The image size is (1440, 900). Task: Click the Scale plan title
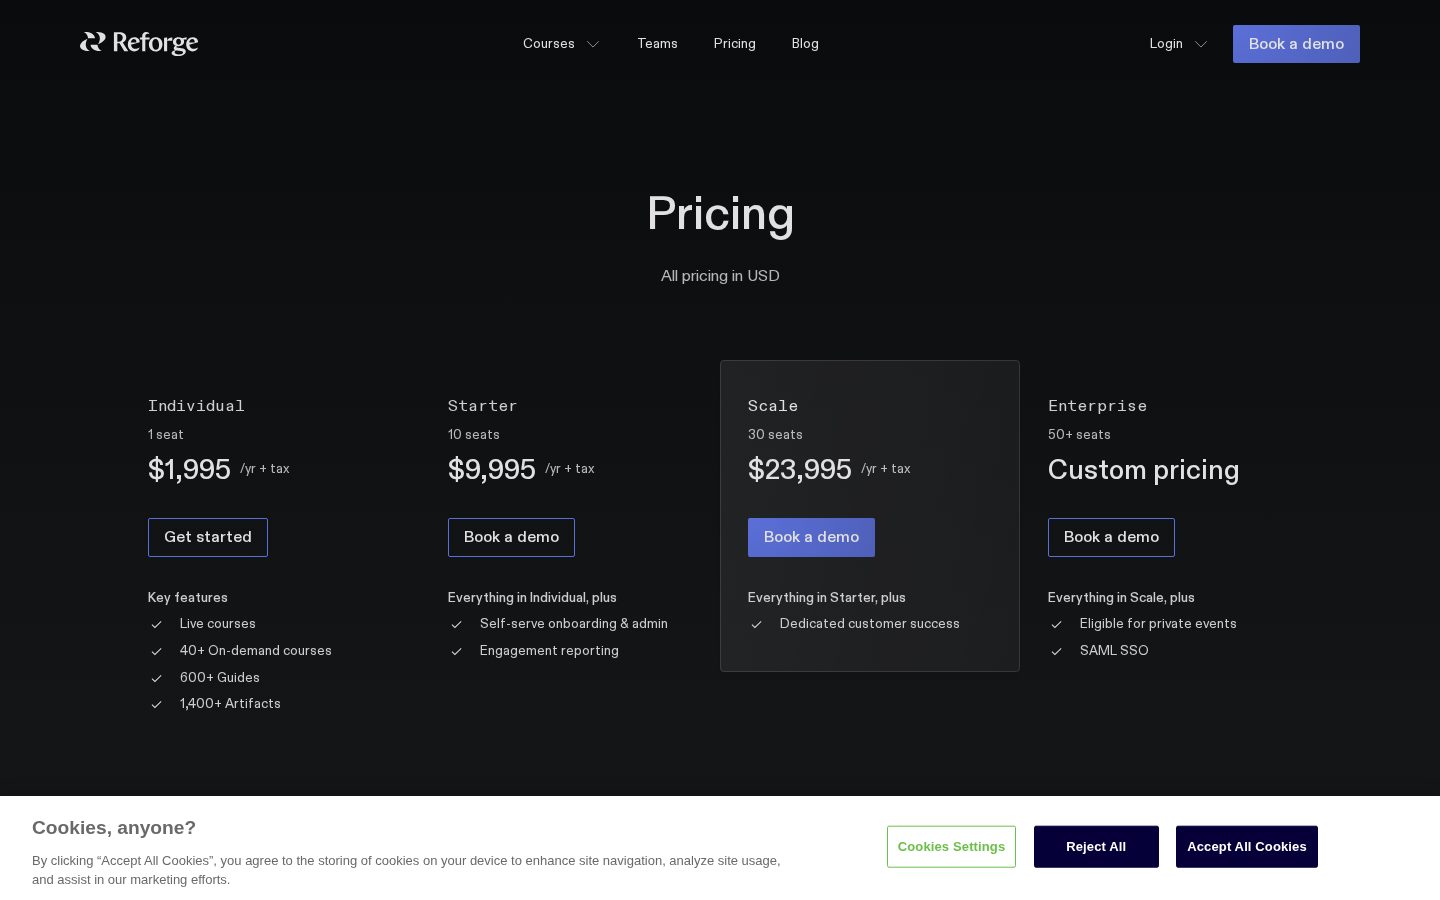coord(773,406)
